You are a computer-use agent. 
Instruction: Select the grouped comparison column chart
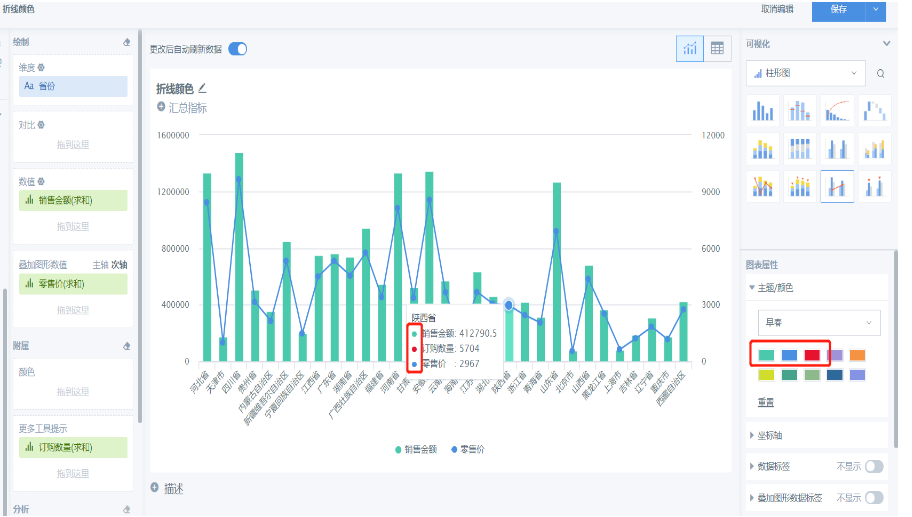coord(837,149)
